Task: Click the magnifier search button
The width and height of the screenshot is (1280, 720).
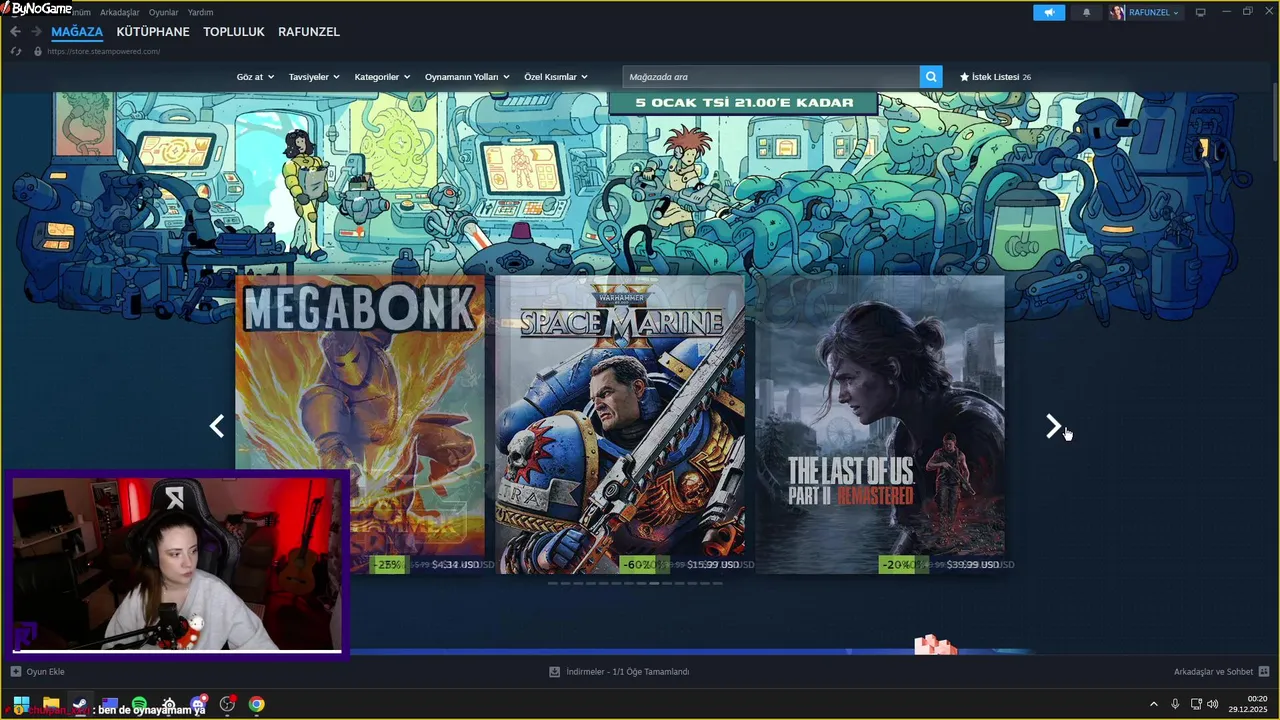Action: click(931, 77)
